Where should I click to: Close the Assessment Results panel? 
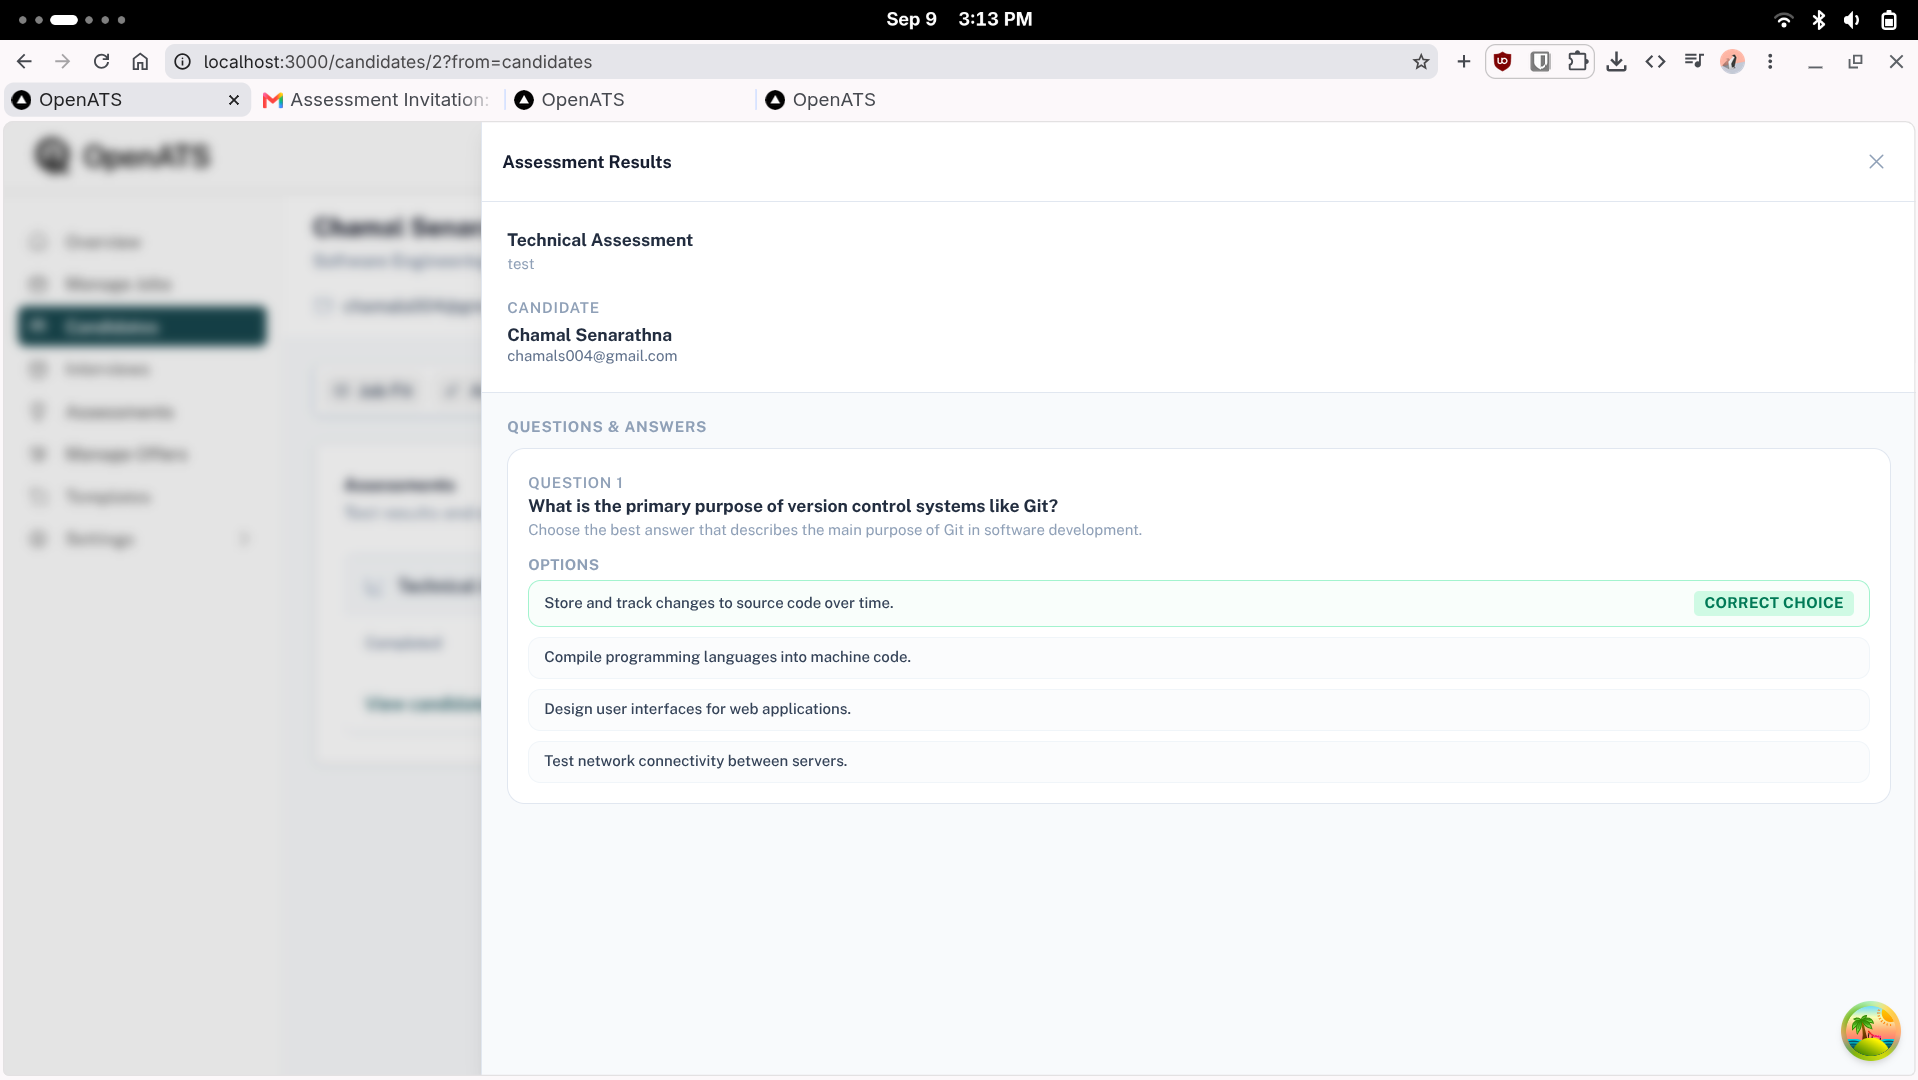(x=1876, y=162)
